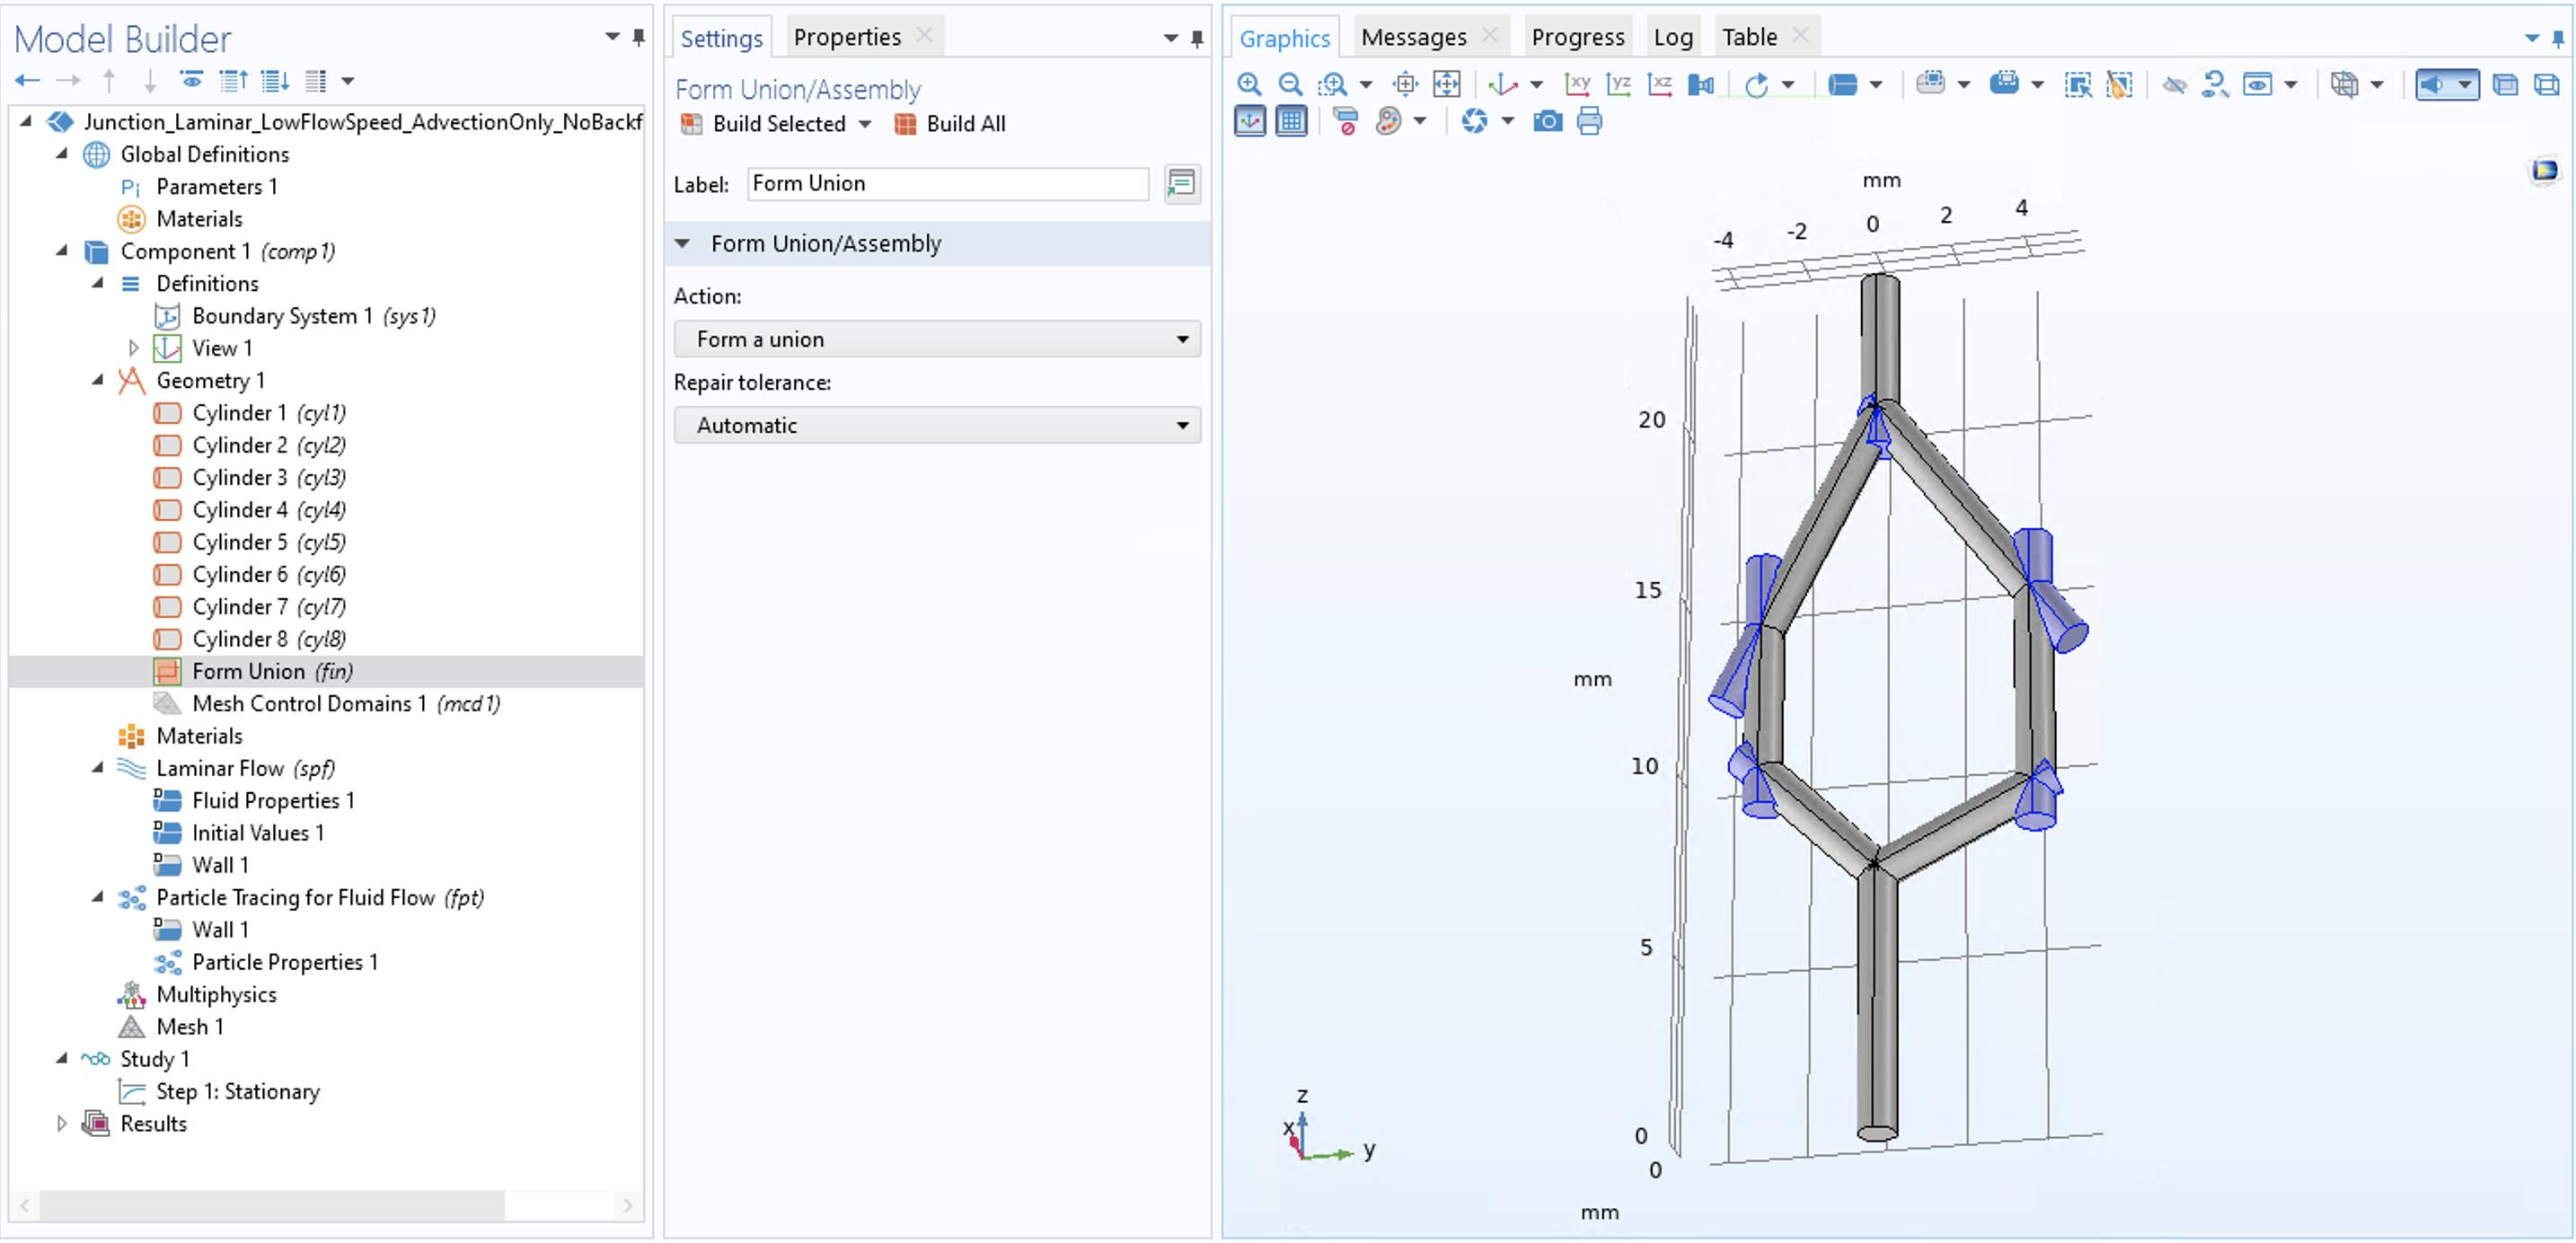Toggle the grid display button

click(x=1291, y=122)
